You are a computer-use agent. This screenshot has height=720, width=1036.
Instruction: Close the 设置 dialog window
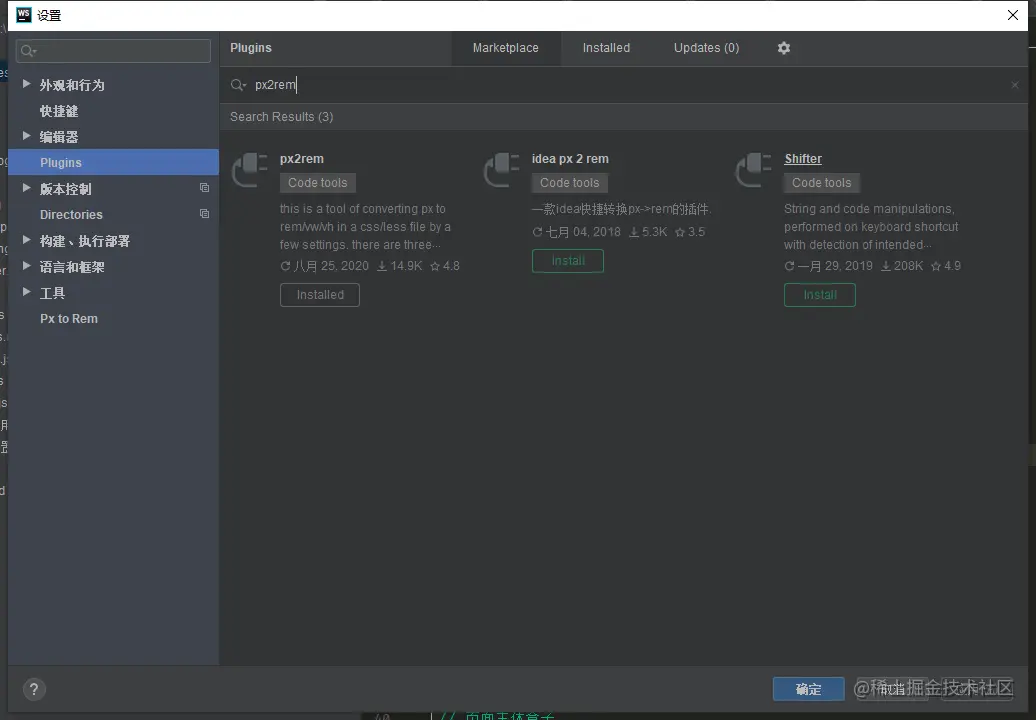pos(1013,15)
